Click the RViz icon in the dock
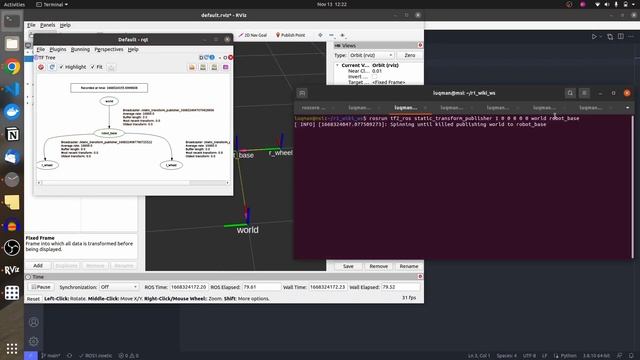640x360 pixels. [x=12, y=270]
